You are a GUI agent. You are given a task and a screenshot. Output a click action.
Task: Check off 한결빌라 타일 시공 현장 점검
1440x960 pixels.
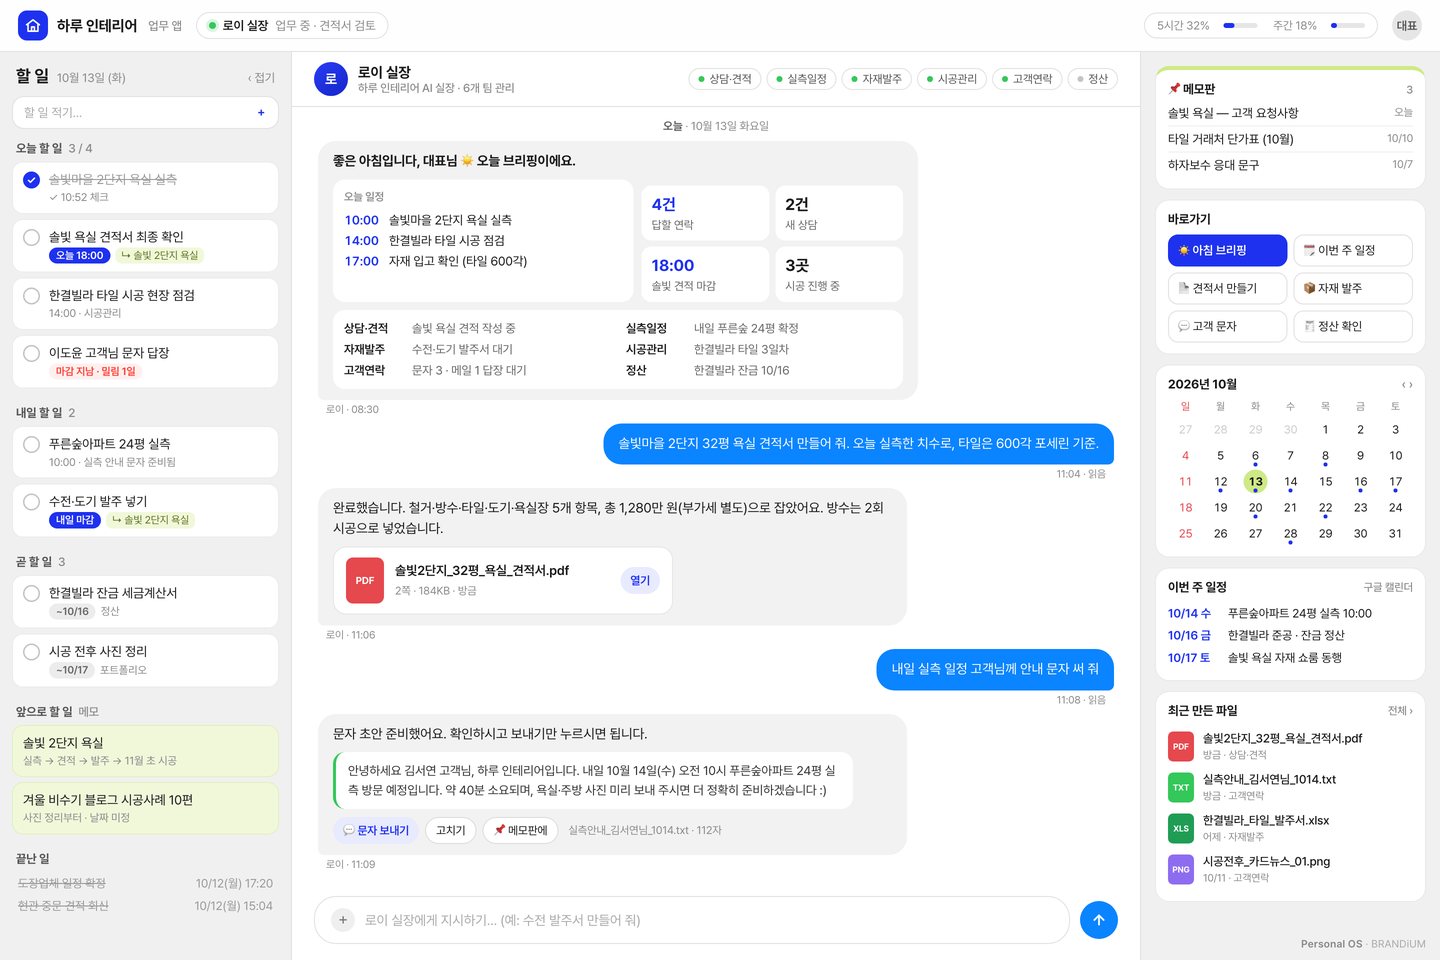(32, 296)
